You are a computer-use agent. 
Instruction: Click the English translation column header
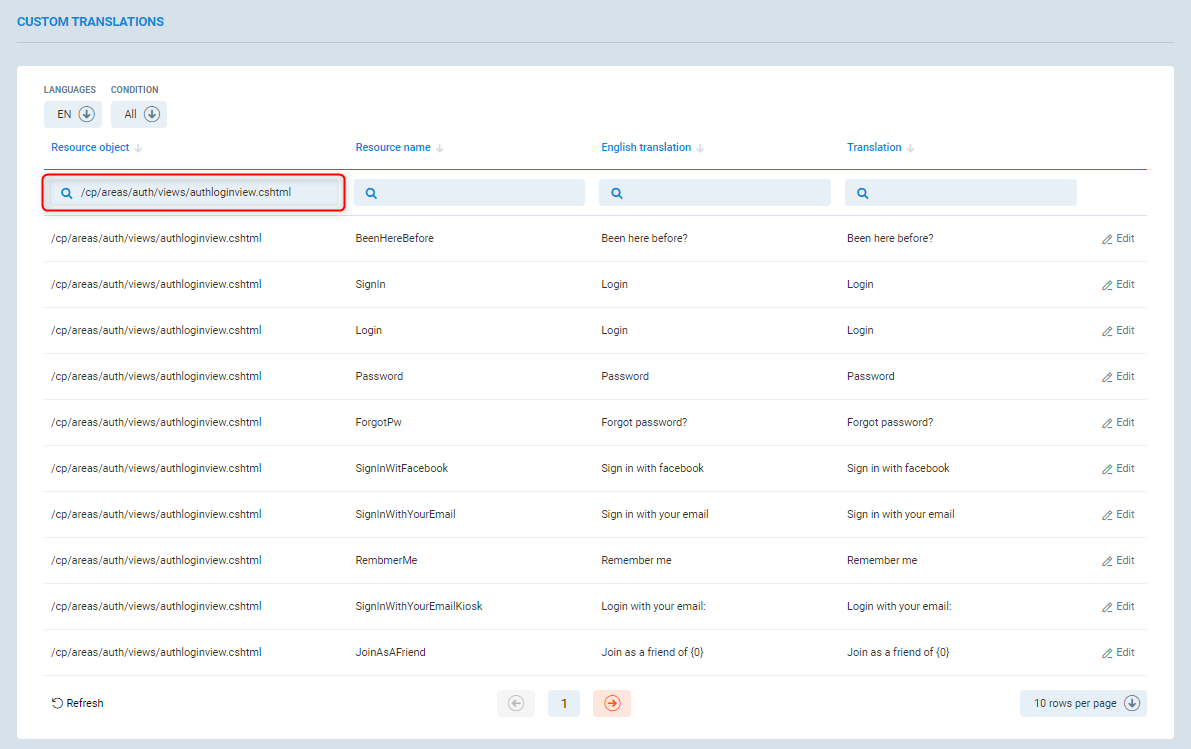645,147
